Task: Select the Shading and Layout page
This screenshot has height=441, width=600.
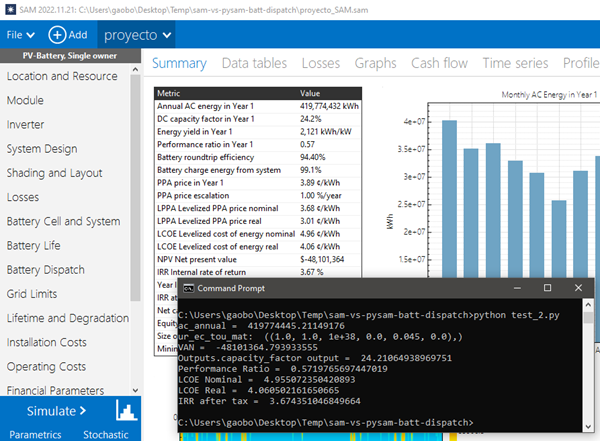Action: [55, 173]
